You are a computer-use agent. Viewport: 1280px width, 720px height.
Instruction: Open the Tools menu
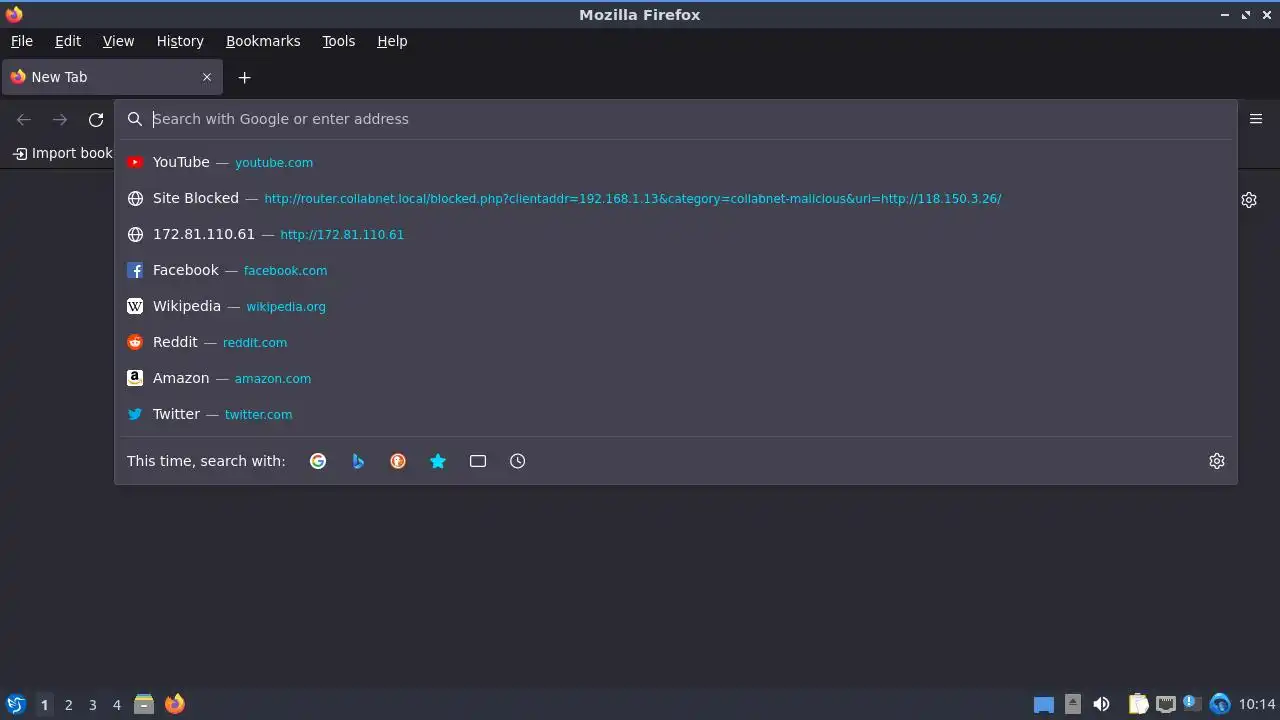[x=339, y=41]
